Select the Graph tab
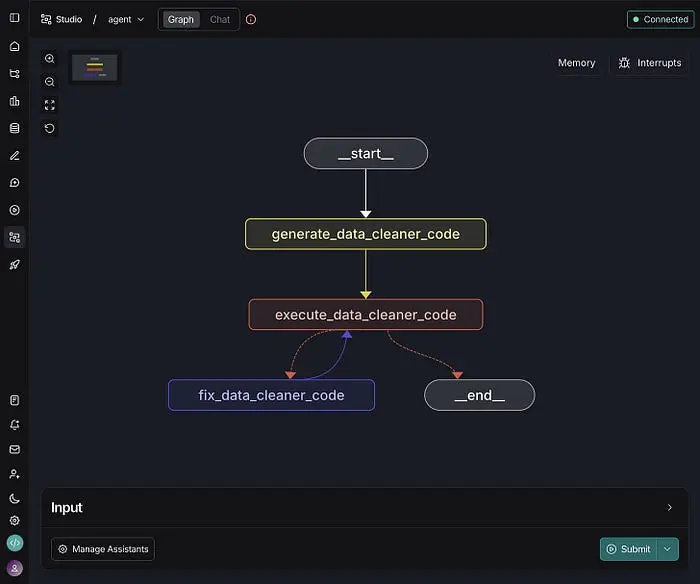Viewport: 700px width, 584px height. tap(180, 19)
